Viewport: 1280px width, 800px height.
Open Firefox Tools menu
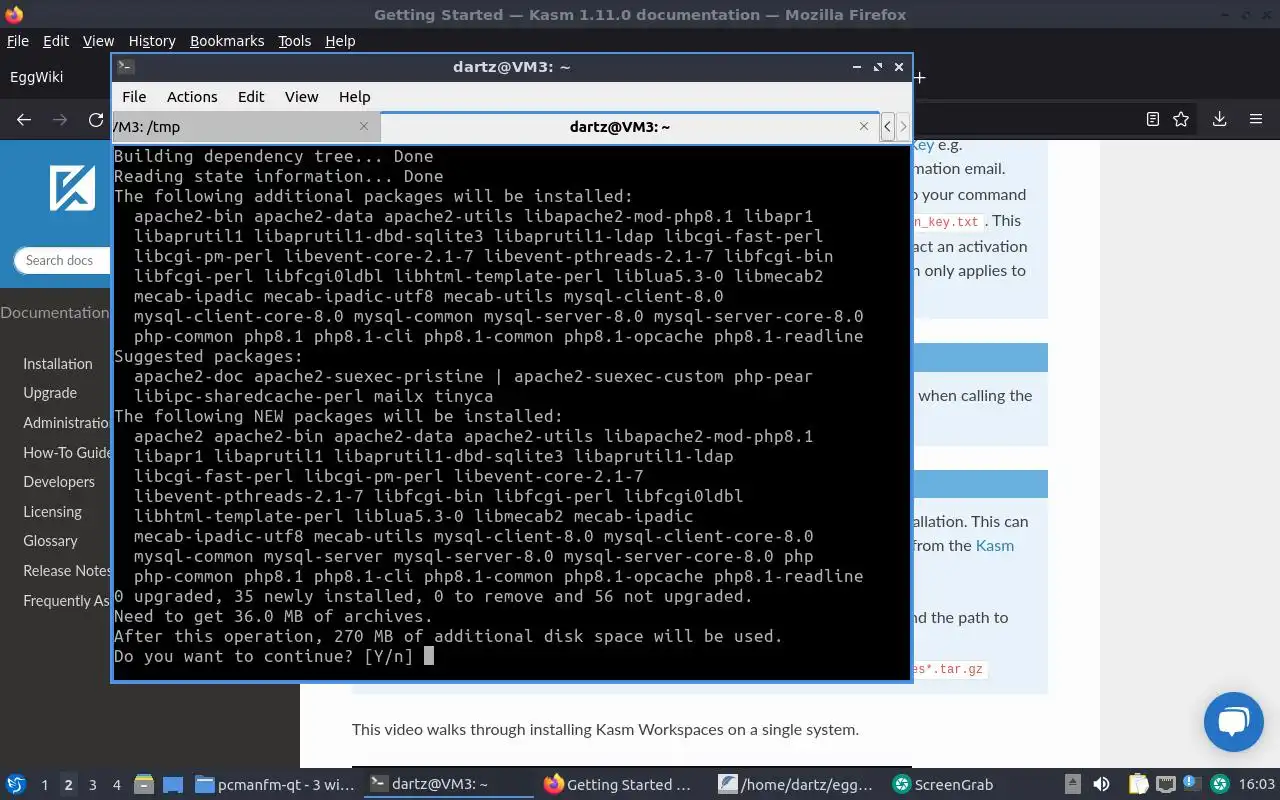294,41
